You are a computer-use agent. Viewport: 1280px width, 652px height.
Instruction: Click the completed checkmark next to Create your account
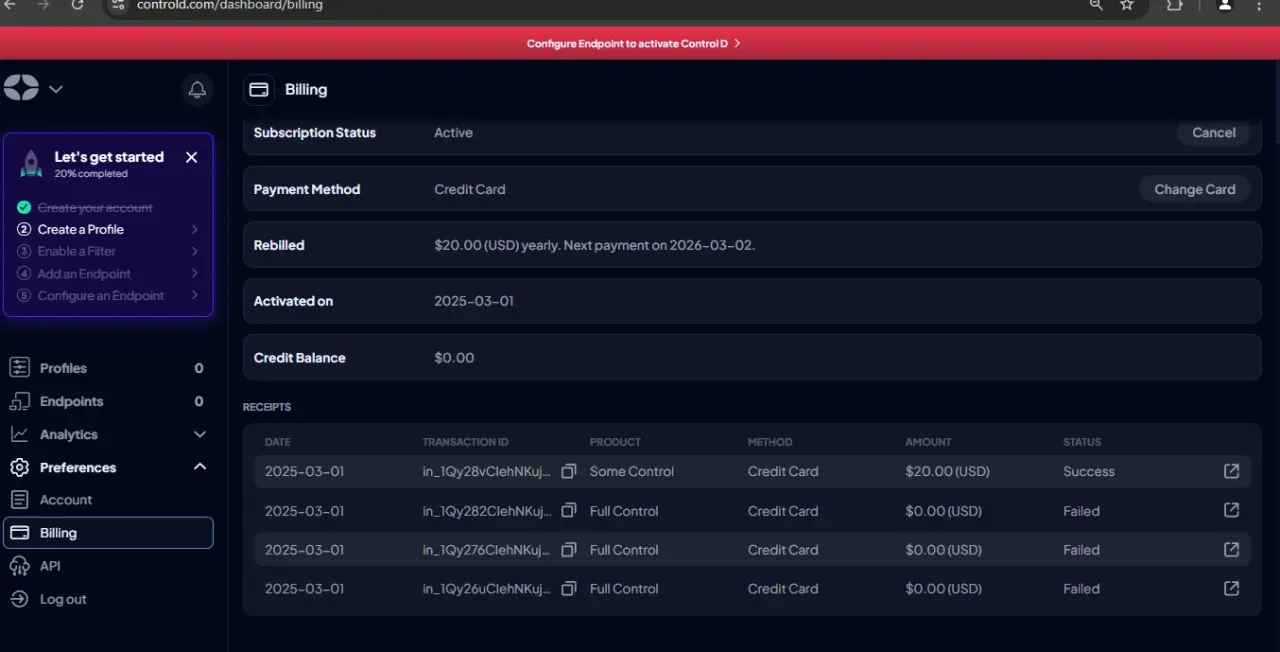coord(24,208)
